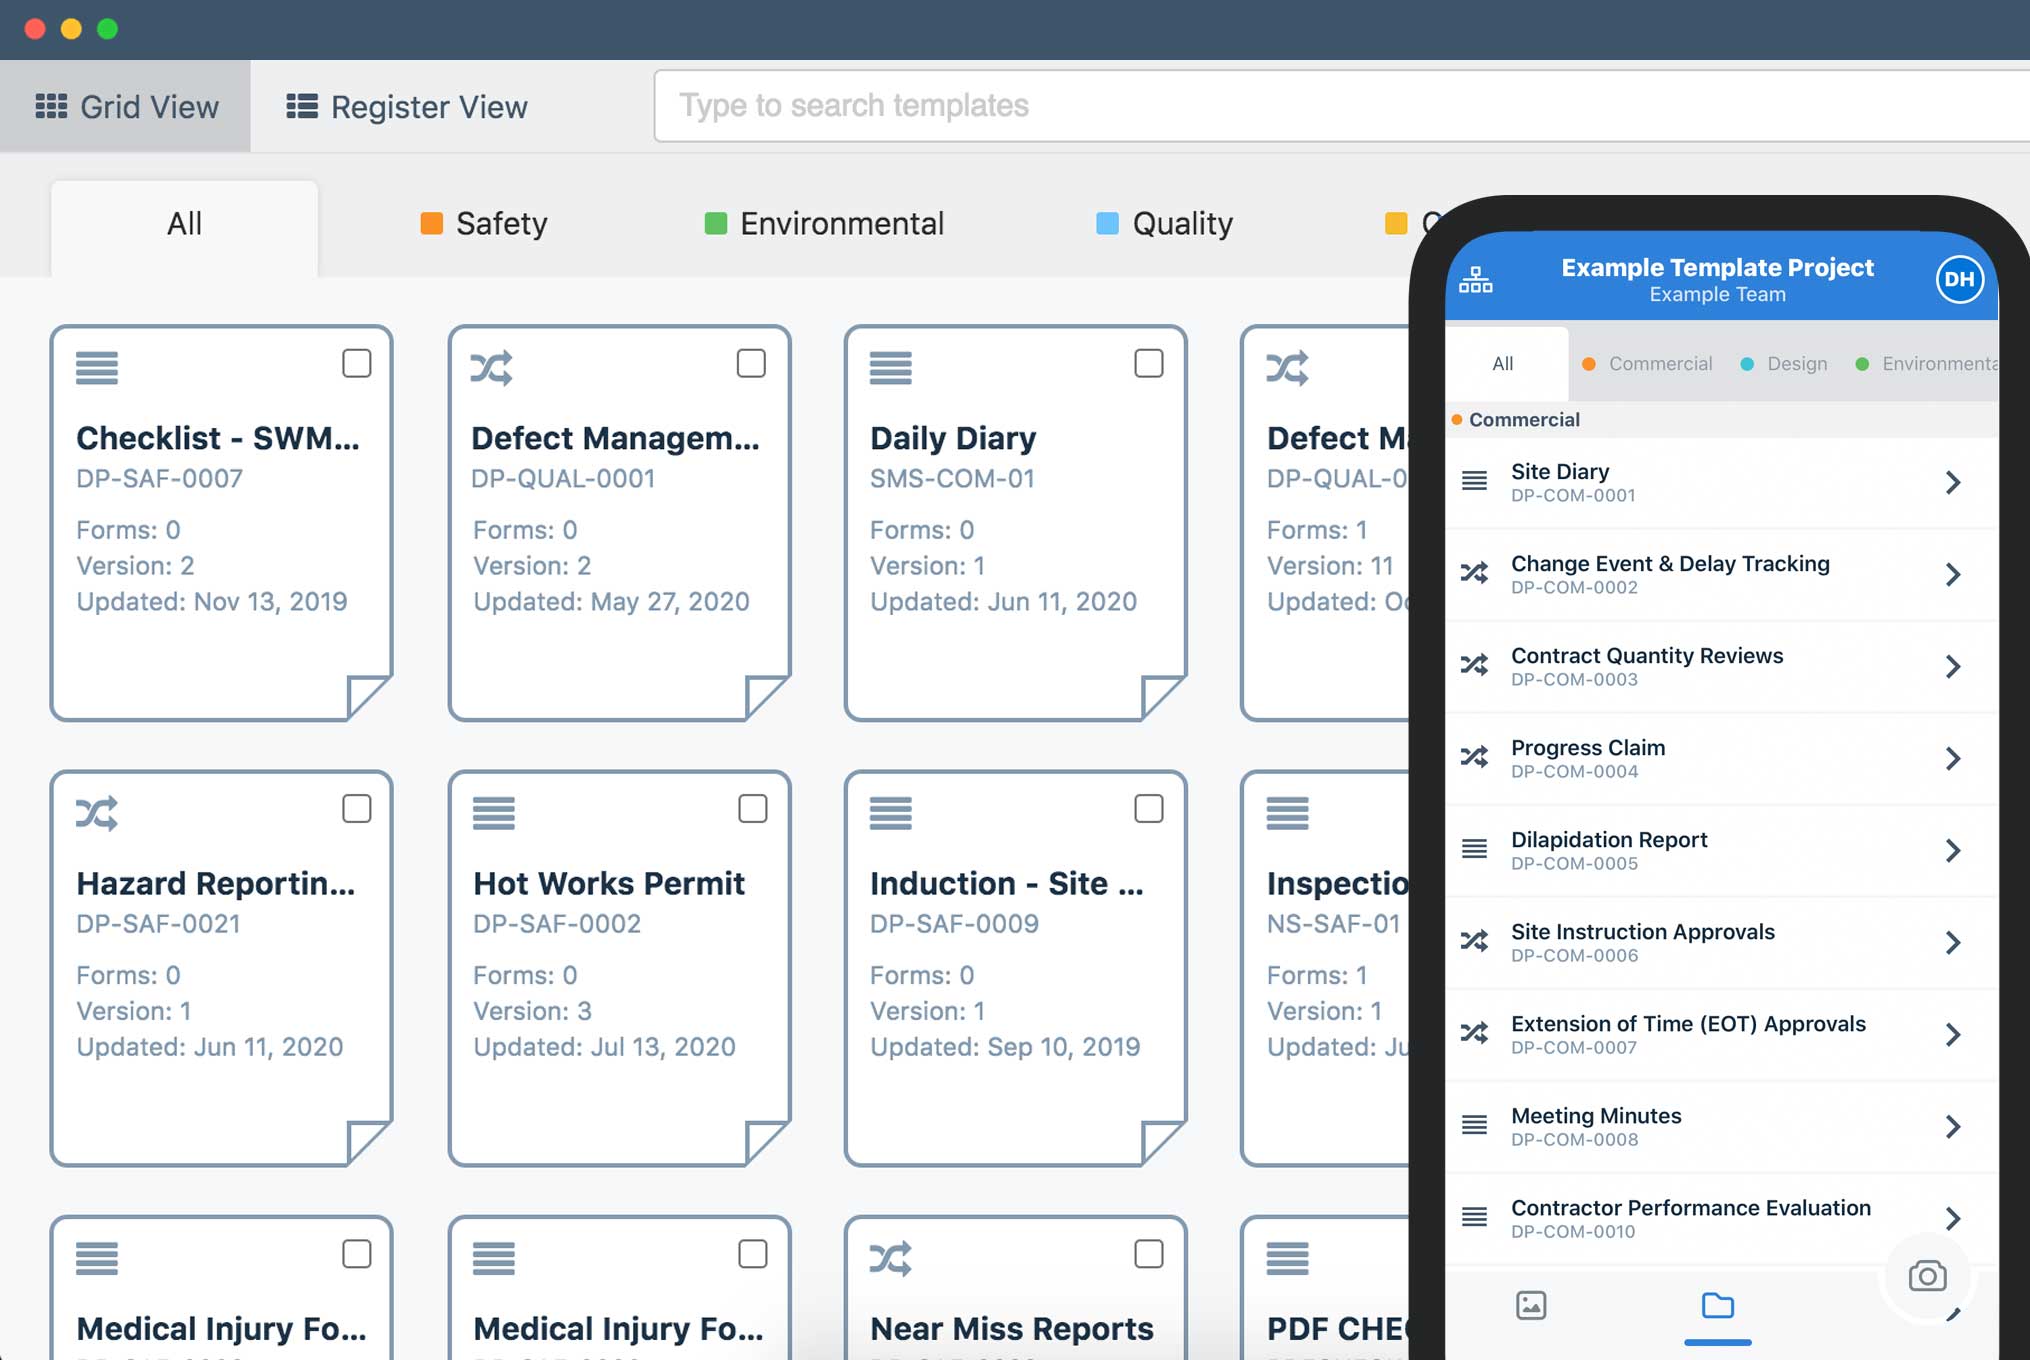Open Meeting Minutes chevron arrow
The width and height of the screenshot is (2030, 1360).
click(x=1953, y=1126)
